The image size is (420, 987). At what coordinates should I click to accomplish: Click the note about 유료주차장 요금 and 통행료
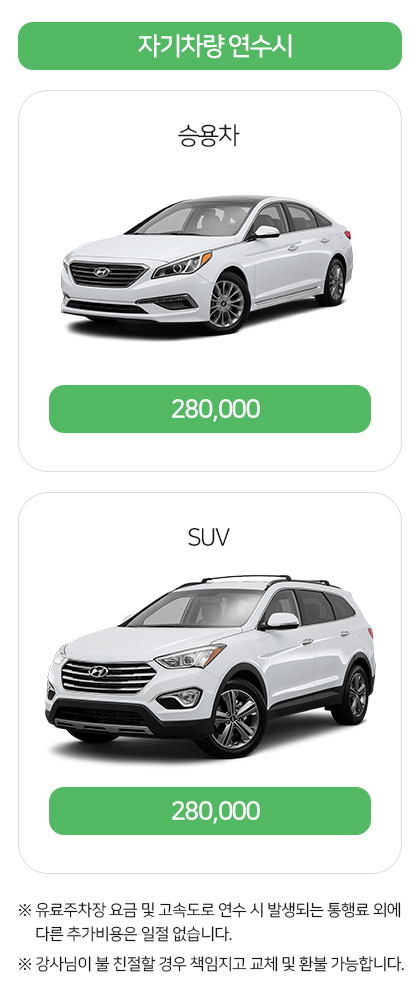pos(210,922)
